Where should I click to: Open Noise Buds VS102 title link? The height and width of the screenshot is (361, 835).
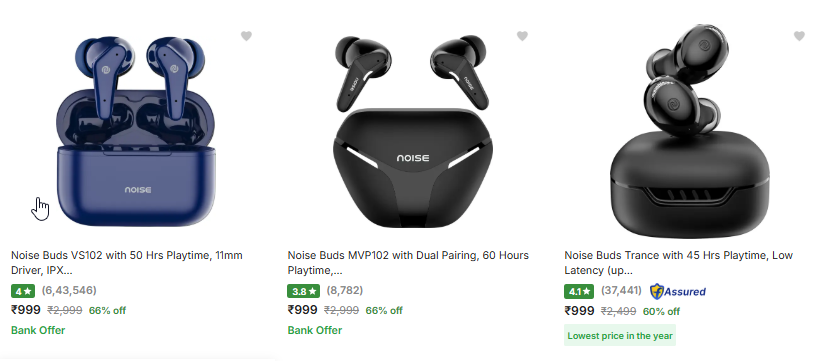click(x=127, y=262)
